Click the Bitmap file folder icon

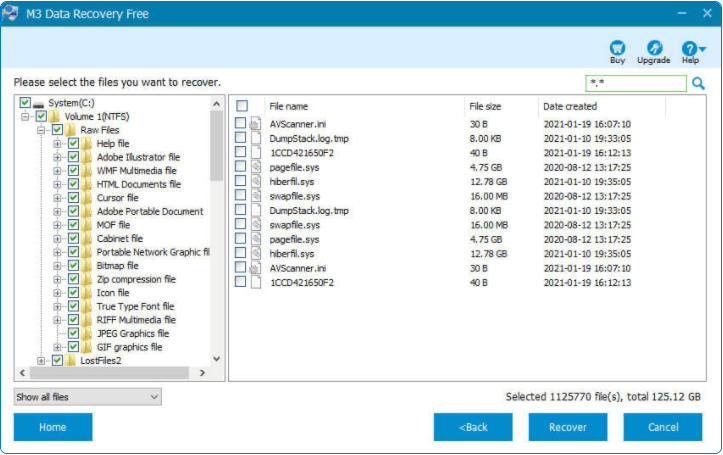click(x=86, y=266)
